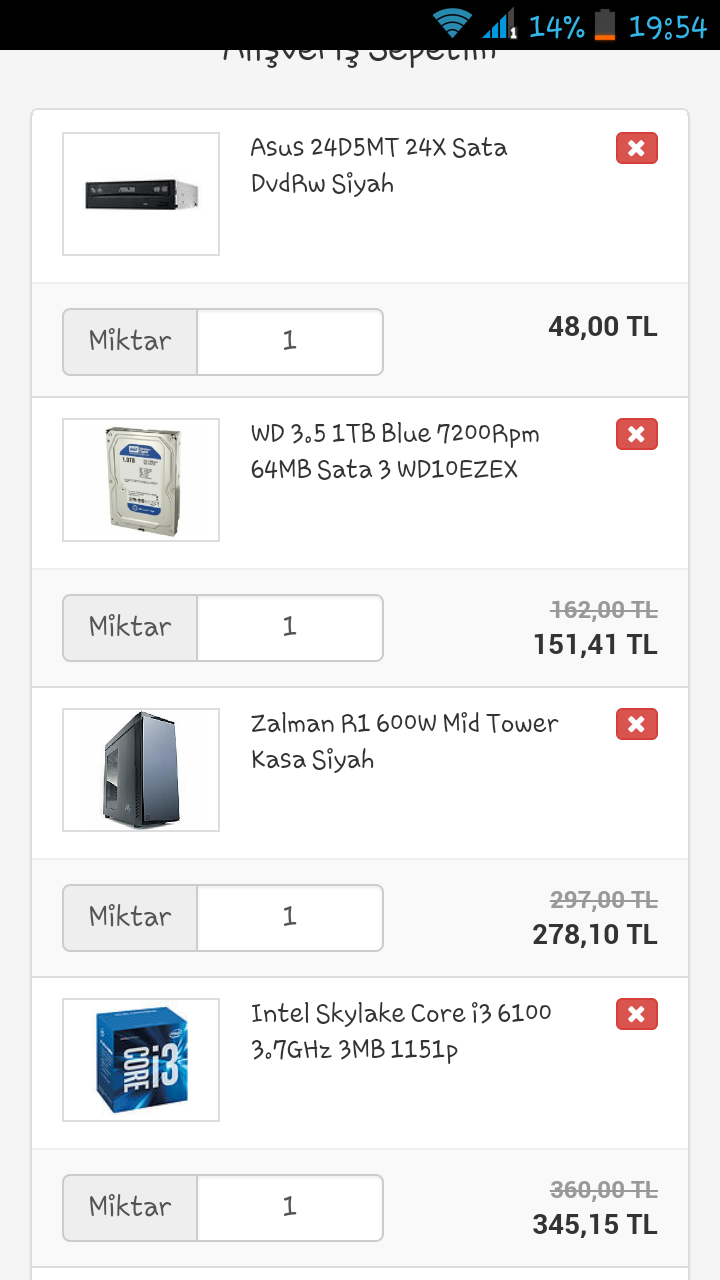Open Asus DvdRw product thumbnail
The width and height of the screenshot is (720, 1280).
(x=141, y=194)
